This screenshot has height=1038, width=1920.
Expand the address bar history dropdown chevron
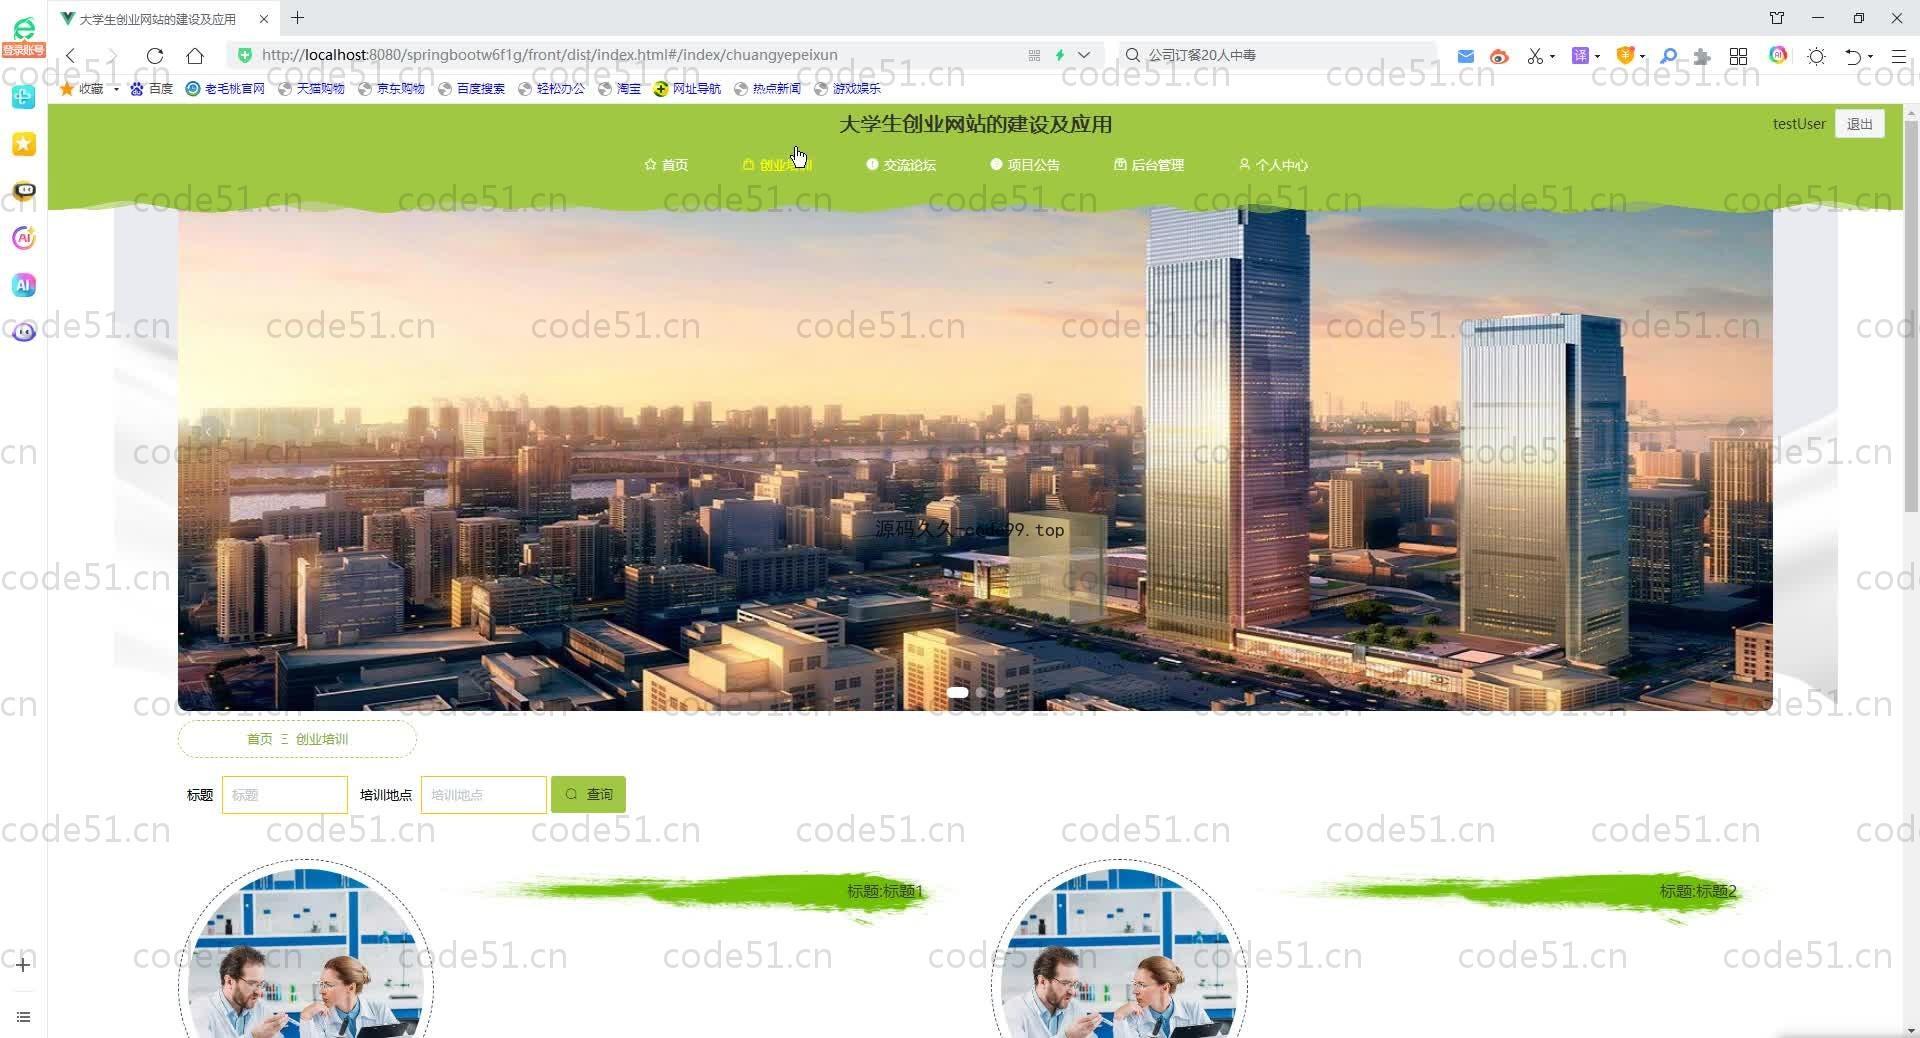[x=1084, y=55]
